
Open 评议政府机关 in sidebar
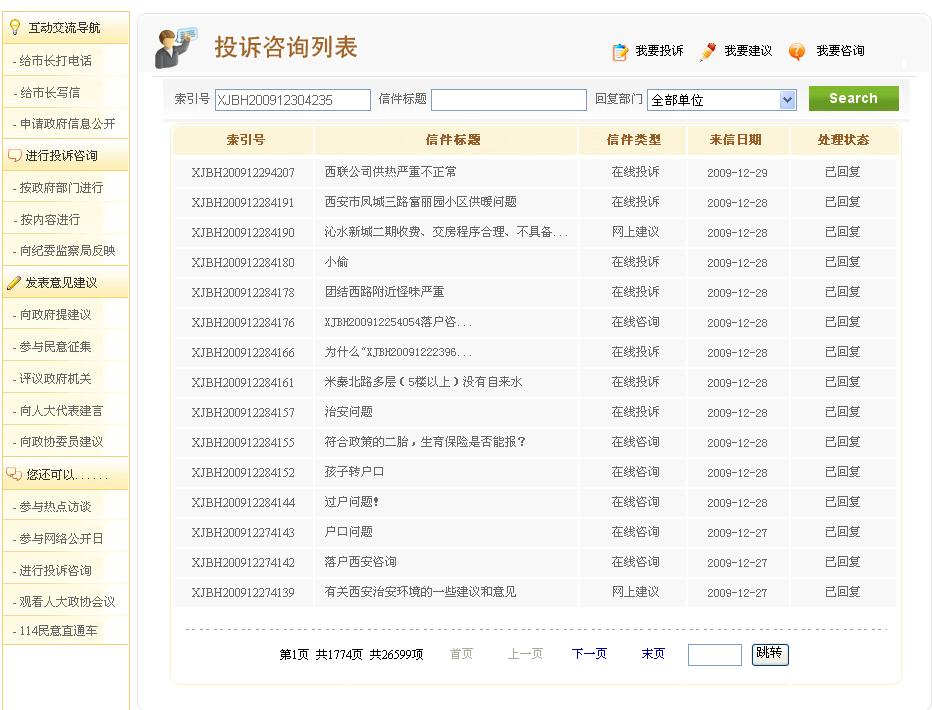55,378
